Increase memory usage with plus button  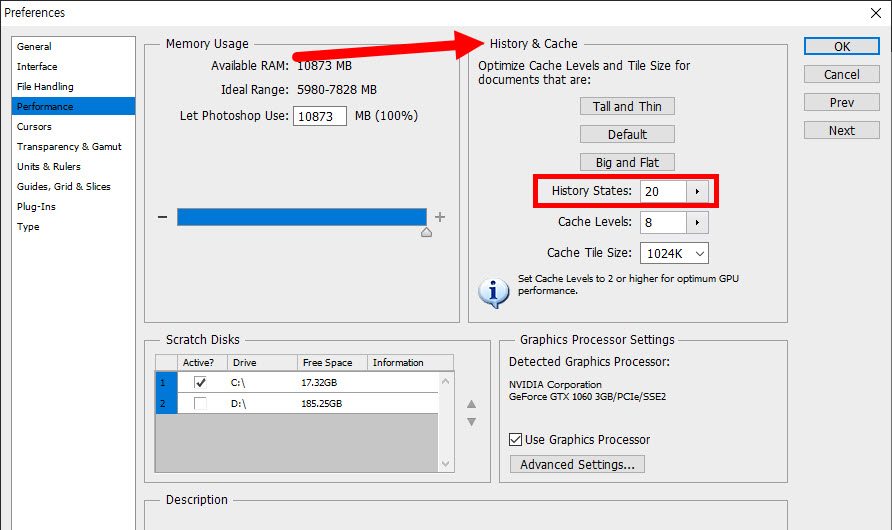(440, 217)
